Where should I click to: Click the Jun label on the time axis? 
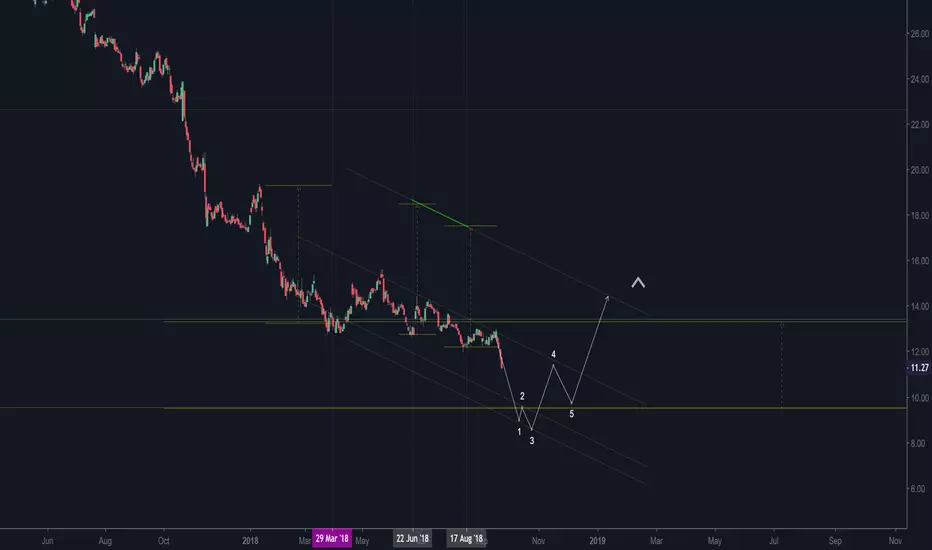coord(48,540)
